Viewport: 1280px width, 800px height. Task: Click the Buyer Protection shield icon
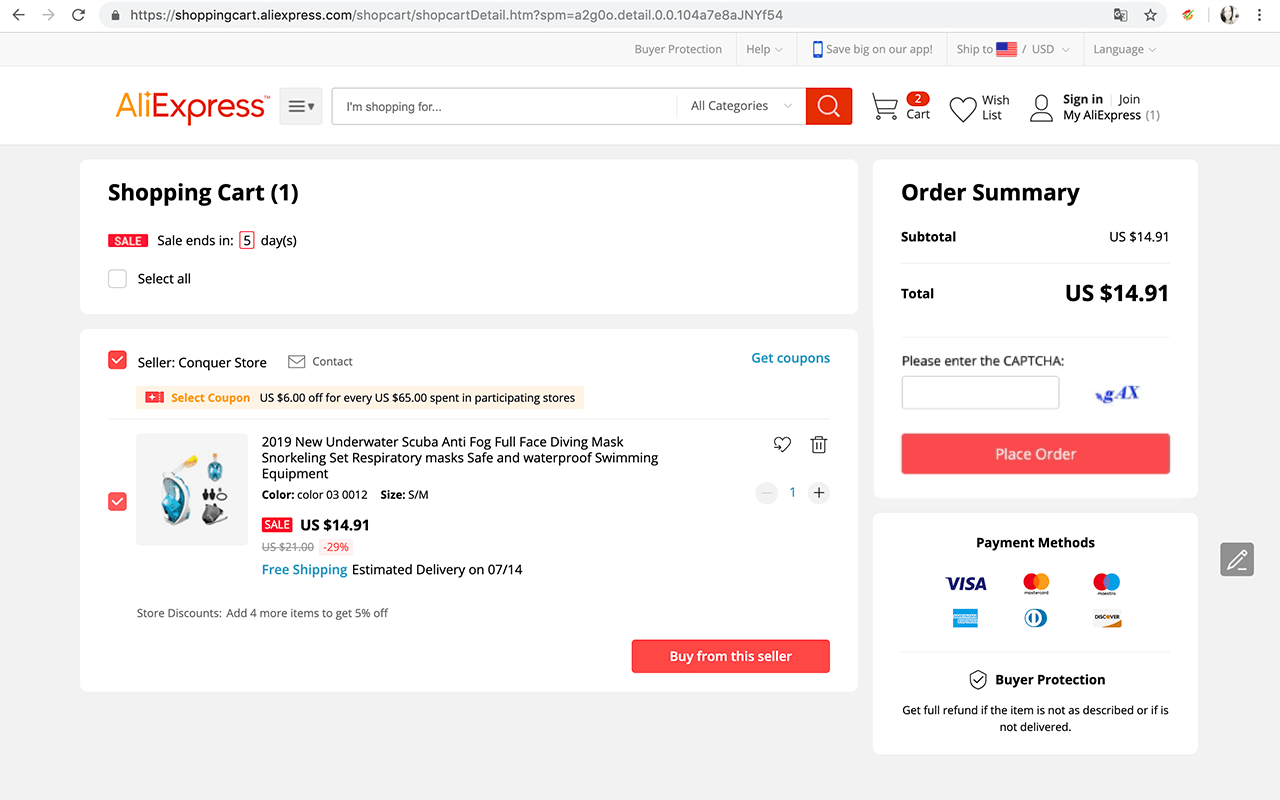click(x=978, y=680)
